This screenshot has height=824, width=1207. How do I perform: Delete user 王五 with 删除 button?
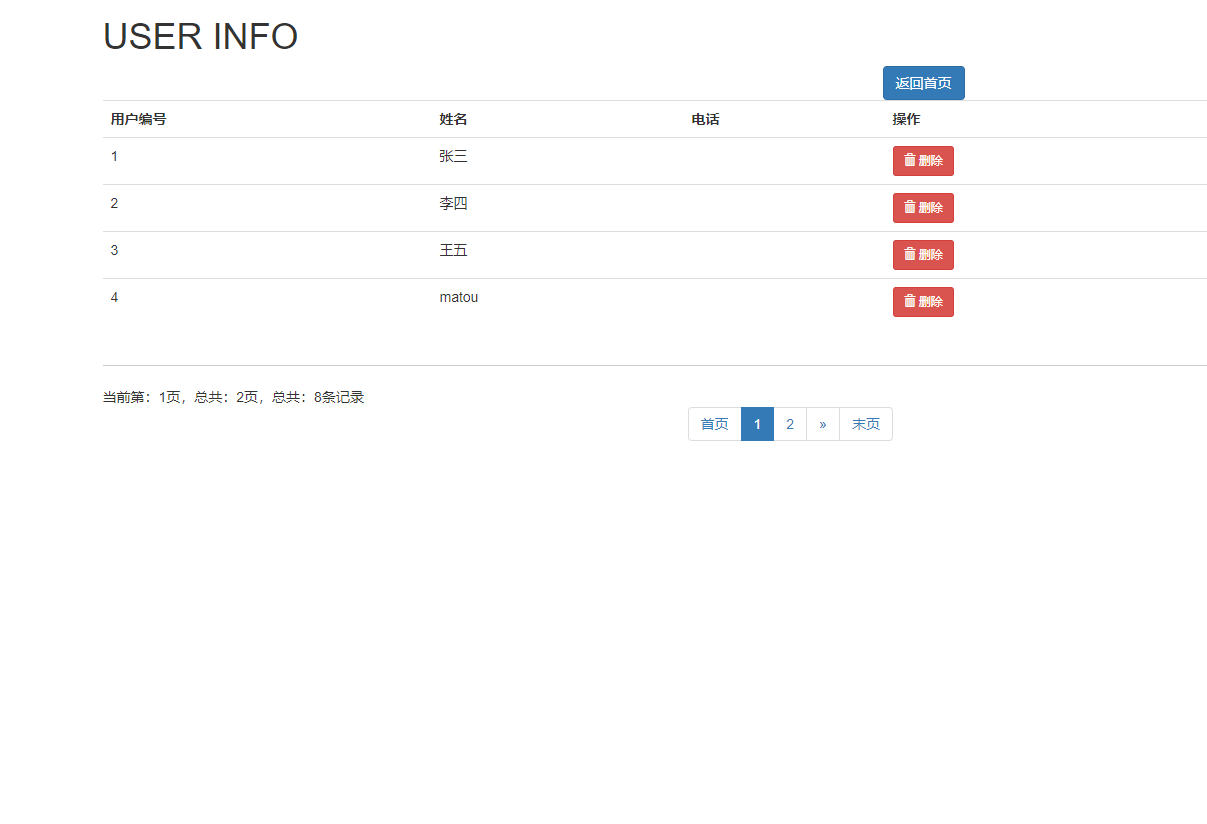[923, 255]
